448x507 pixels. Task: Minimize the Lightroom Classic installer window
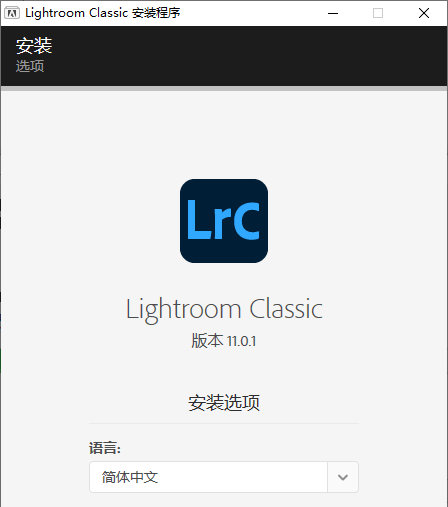[333, 13]
